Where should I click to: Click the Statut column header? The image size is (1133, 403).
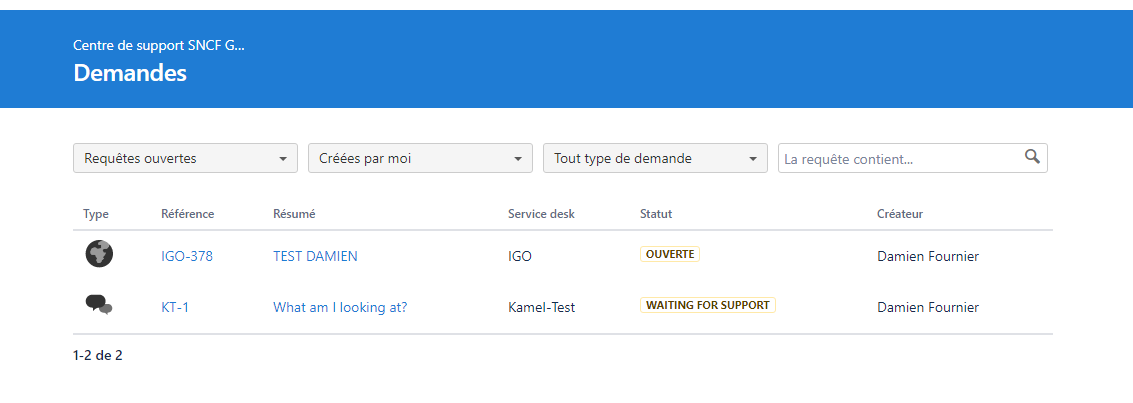(656, 214)
